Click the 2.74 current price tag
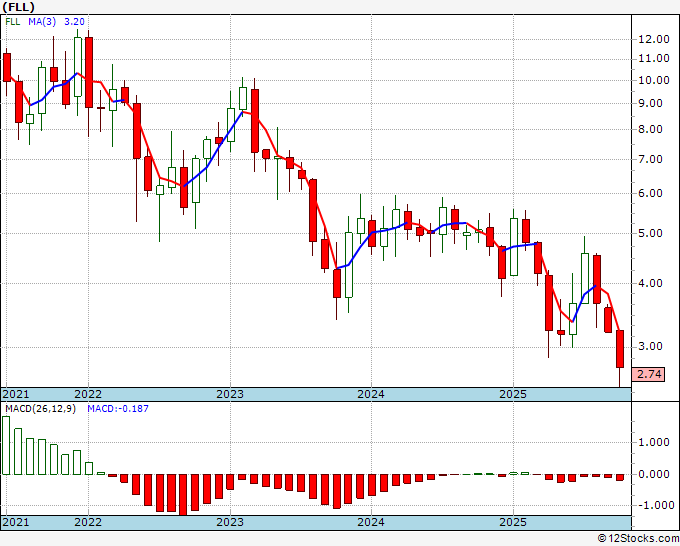 (649, 374)
